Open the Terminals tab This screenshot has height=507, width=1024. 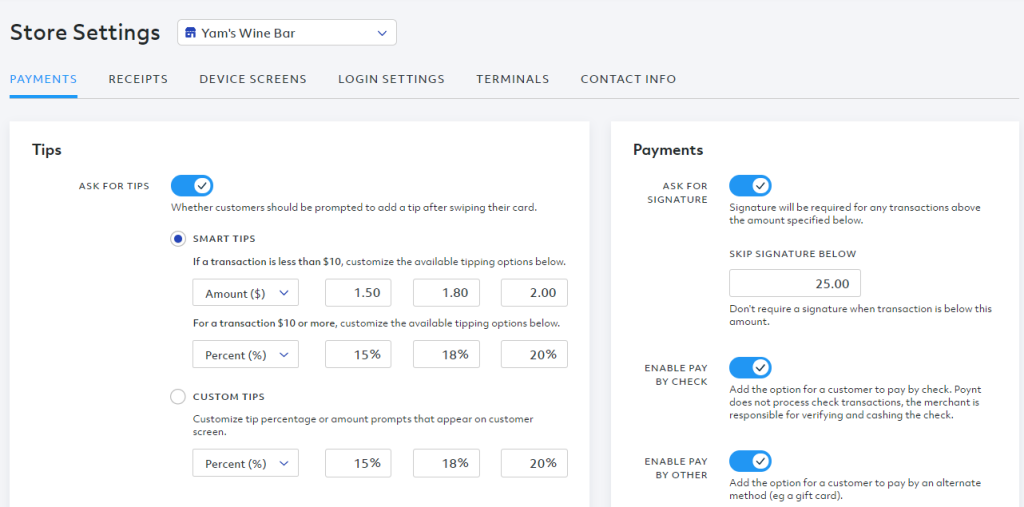(513, 79)
